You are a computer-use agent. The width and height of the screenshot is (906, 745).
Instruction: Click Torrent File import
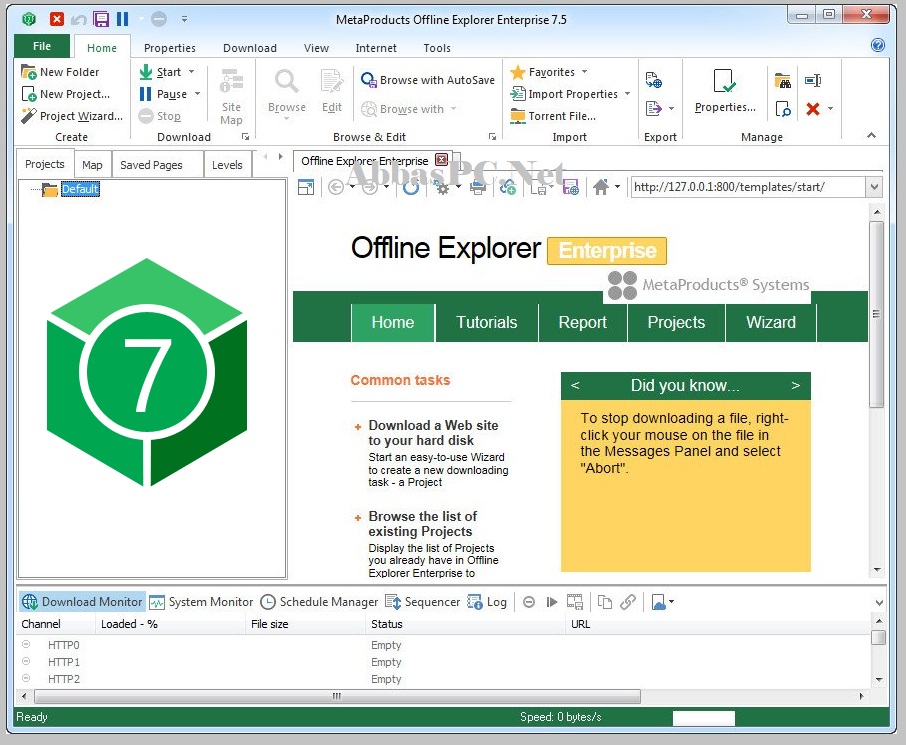553,116
